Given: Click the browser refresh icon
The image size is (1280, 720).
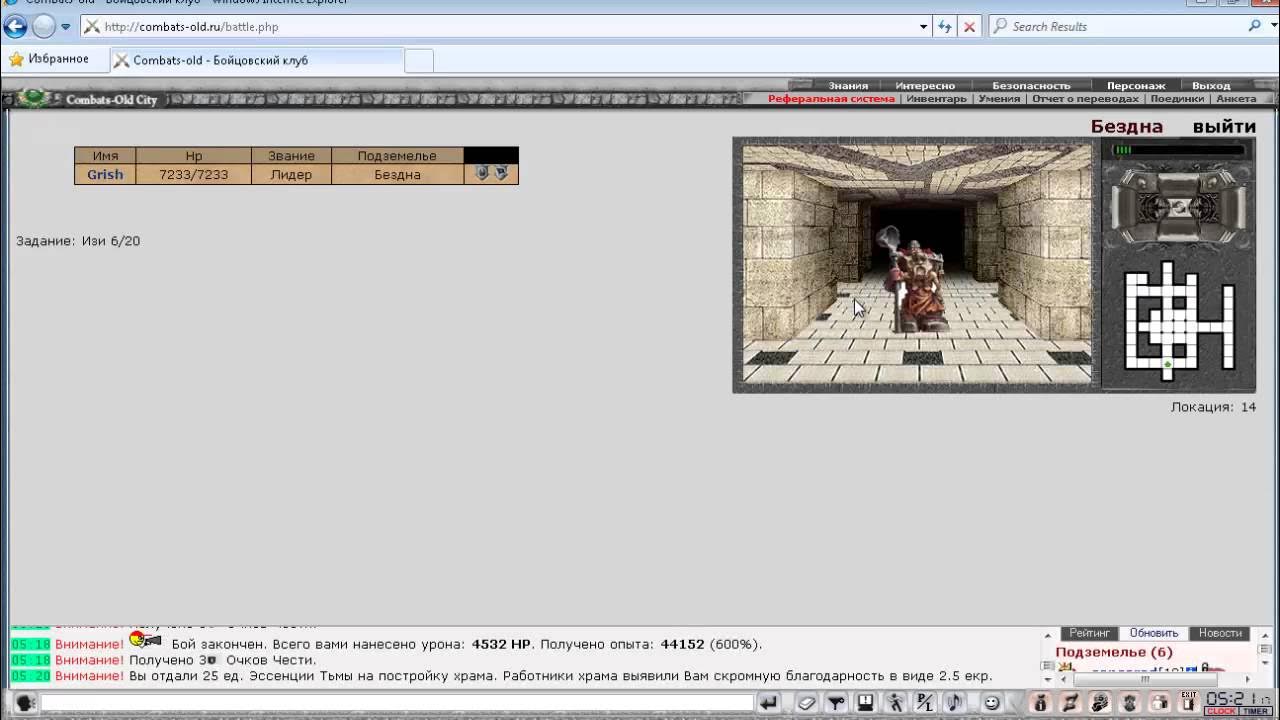Looking at the screenshot, I should pos(945,27).
